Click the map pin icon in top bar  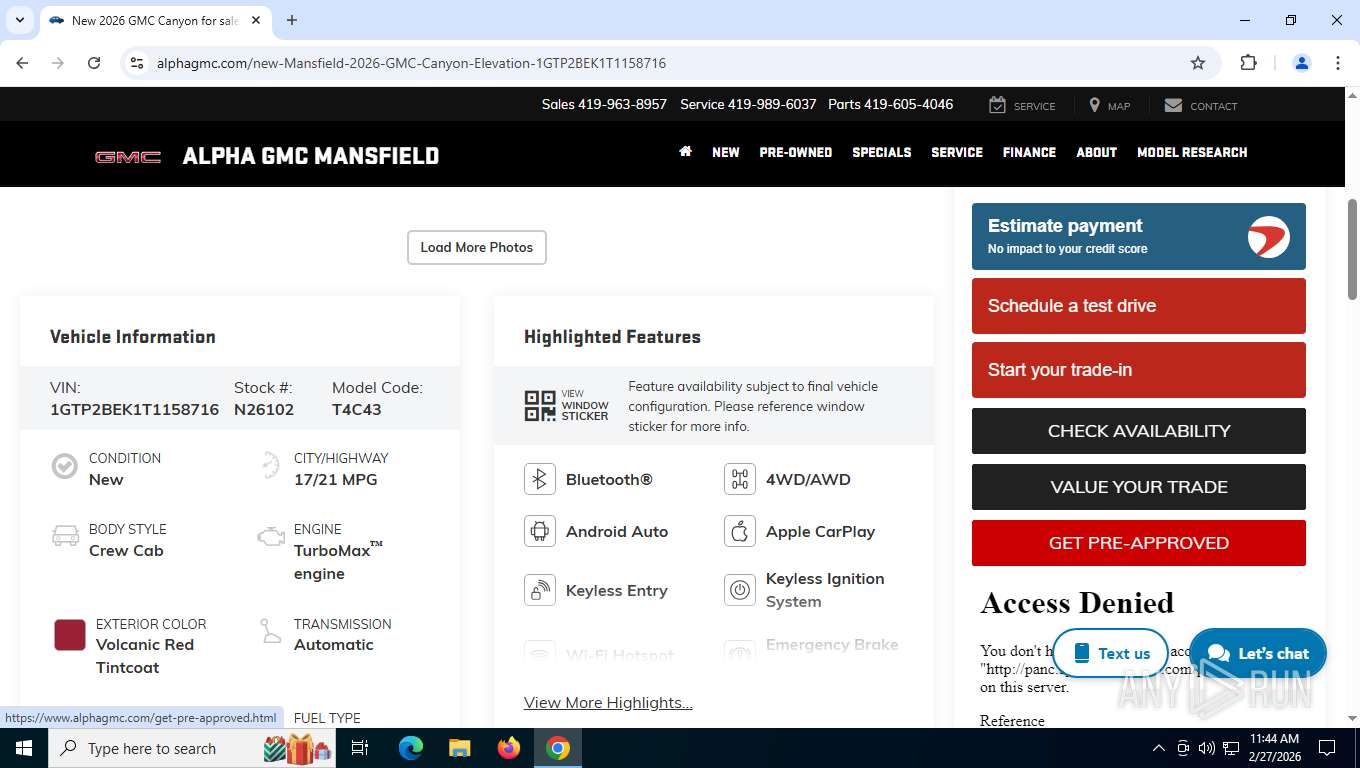pos(1095,105)
